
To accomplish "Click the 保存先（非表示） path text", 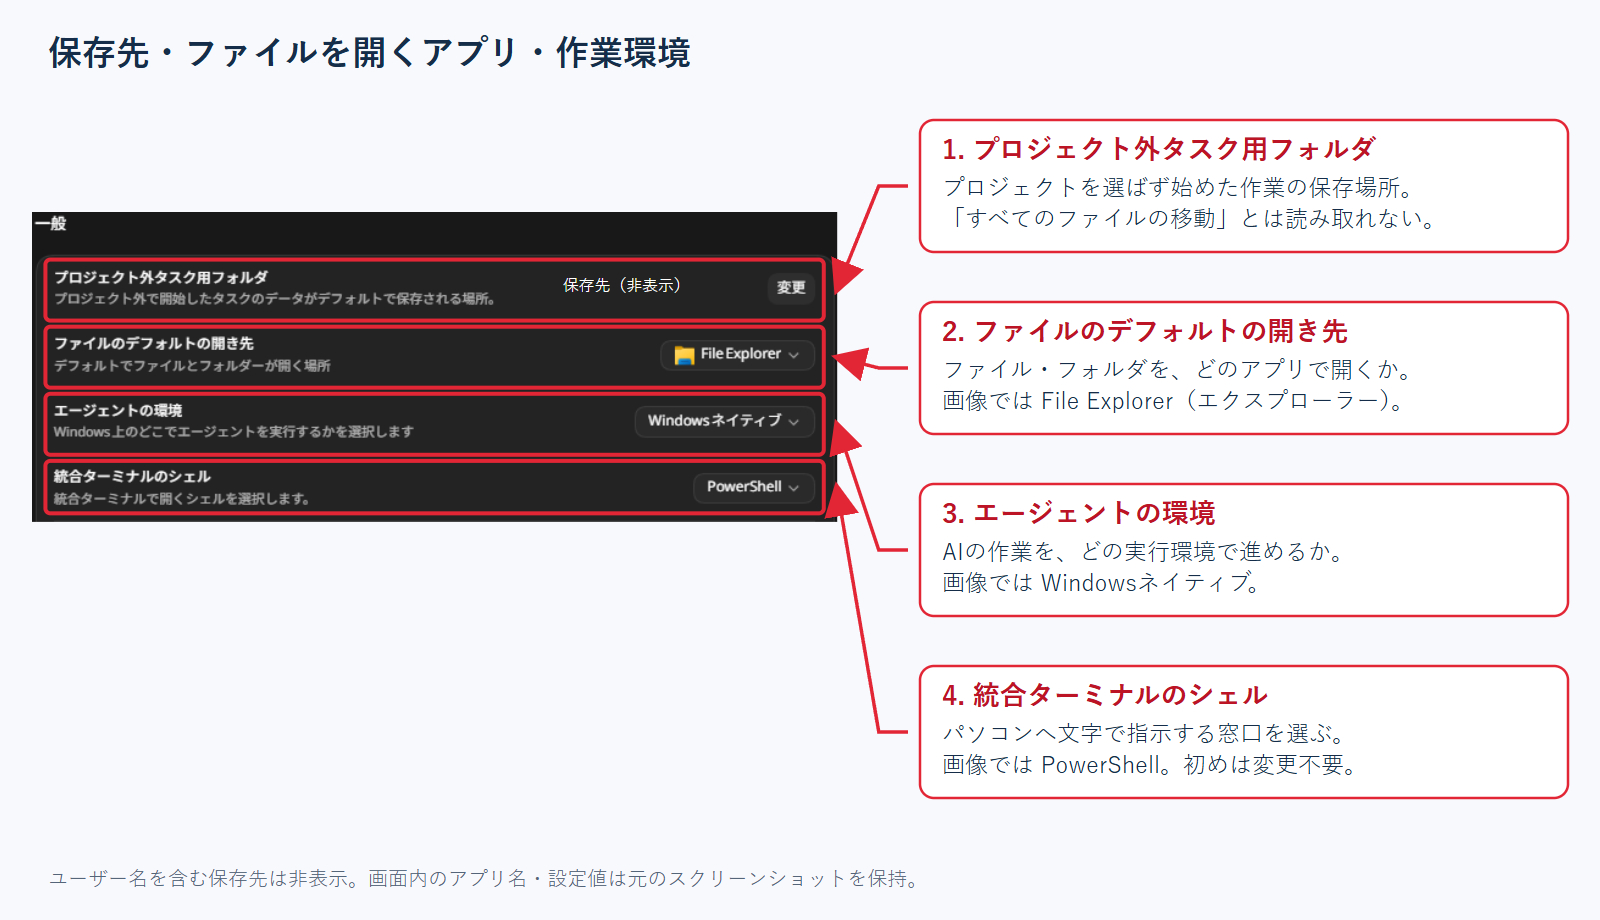I will (x=622, y=285).
